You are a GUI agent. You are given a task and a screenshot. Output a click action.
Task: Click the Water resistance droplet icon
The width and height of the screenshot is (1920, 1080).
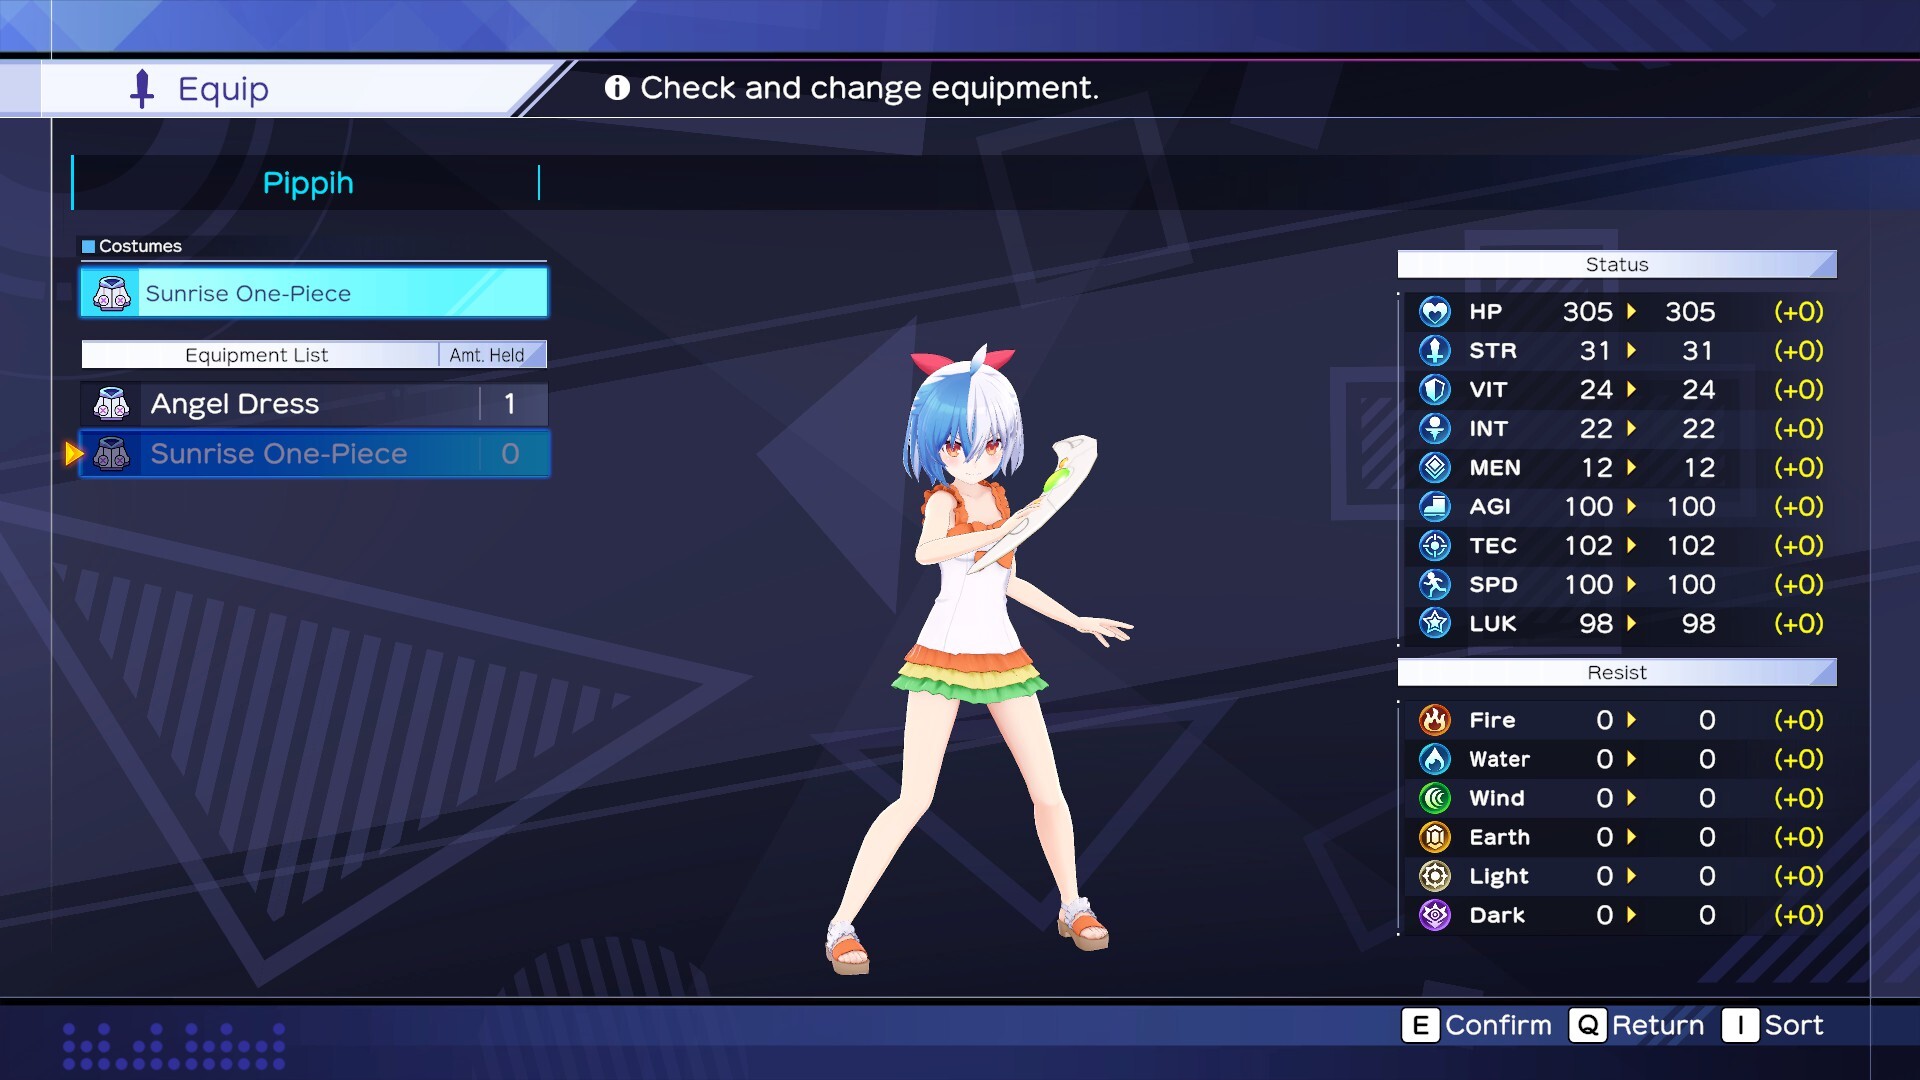pos(1434,759)
